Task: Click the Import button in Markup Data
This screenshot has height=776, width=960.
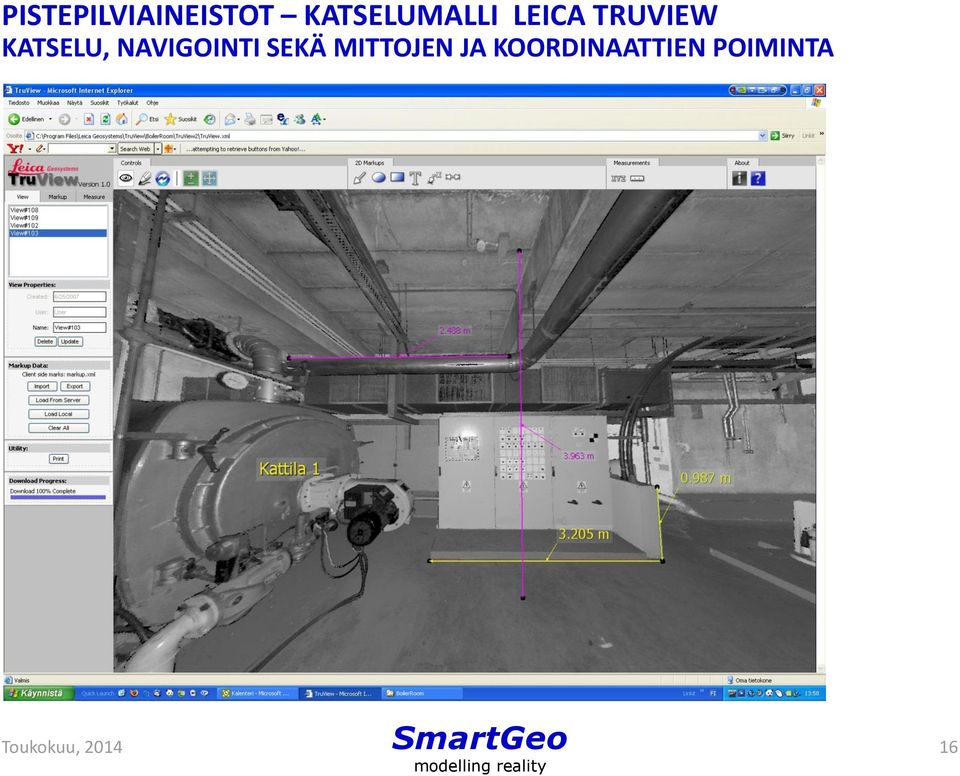Action: coord(42,386)
